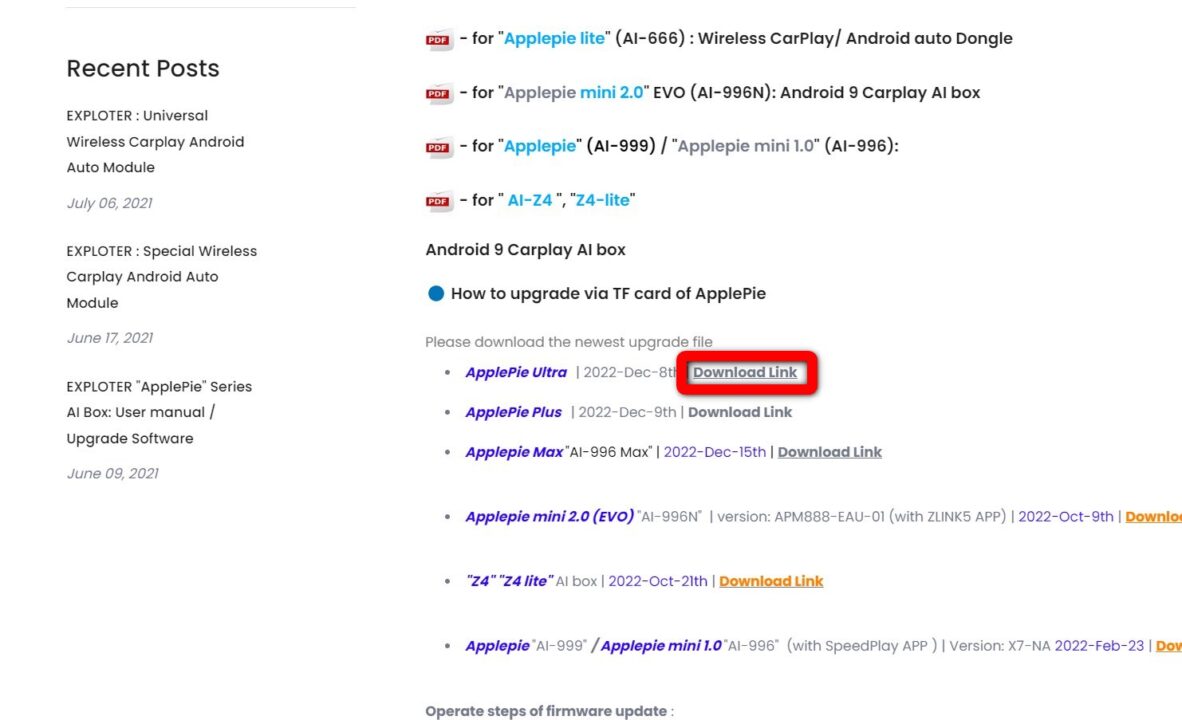Open the PDF icon for Applepie mini 2.0
Image resolution: width=1182 pixels, height=720 pixels.
coord(439,93)
